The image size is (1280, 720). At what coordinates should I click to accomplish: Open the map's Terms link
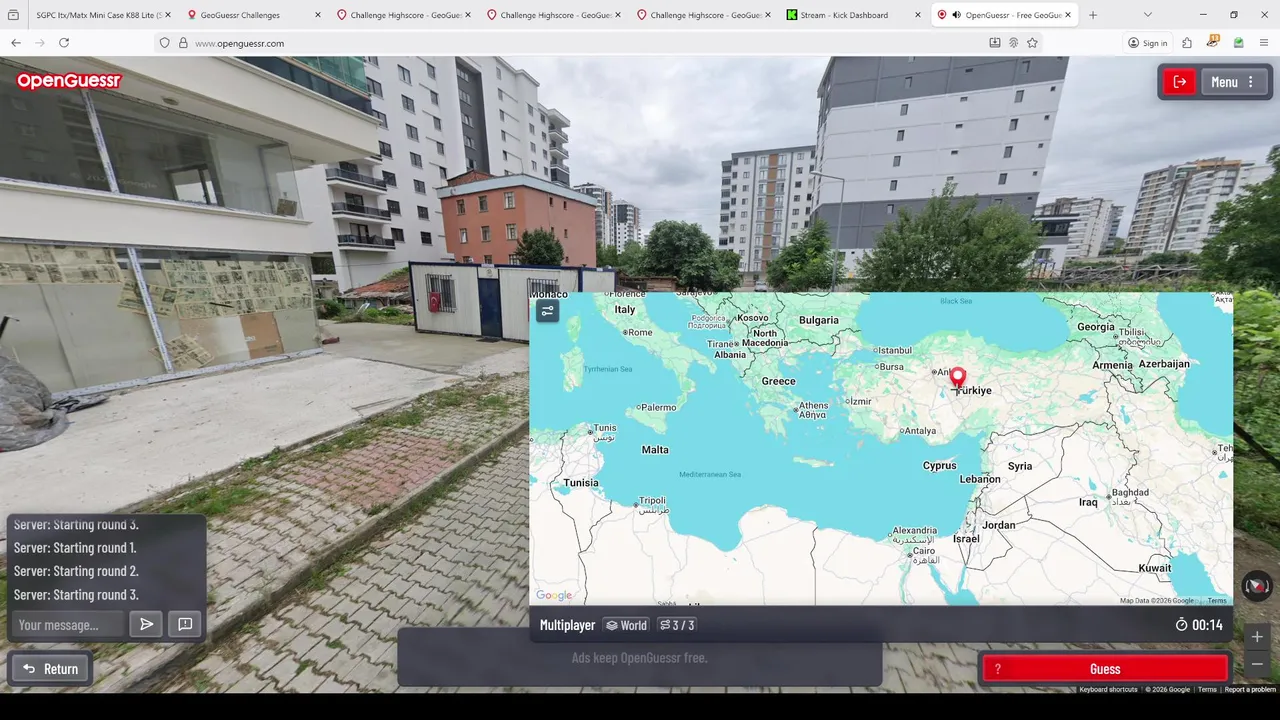click(x=1216, y=600)
